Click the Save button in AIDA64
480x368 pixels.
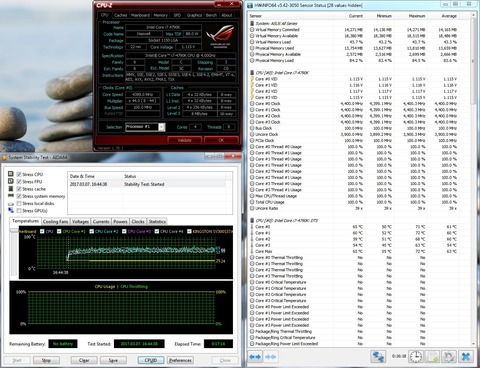point(113,360)
